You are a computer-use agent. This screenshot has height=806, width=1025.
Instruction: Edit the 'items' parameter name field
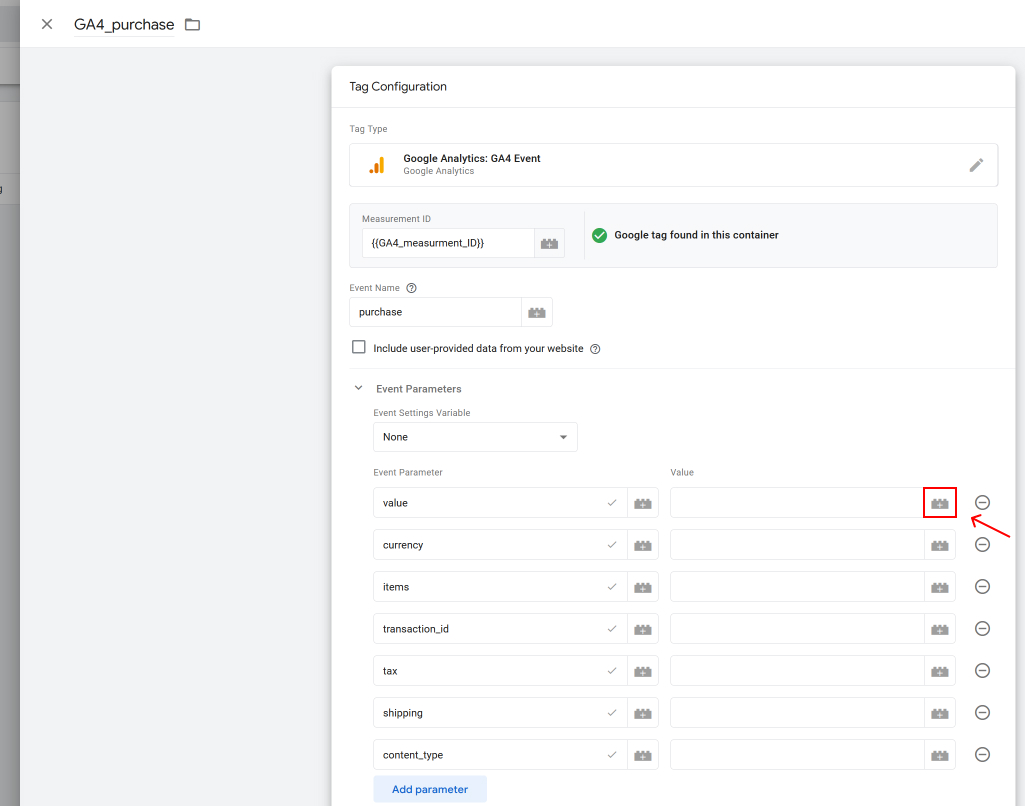pyautogui.click(x=500, y=586)
